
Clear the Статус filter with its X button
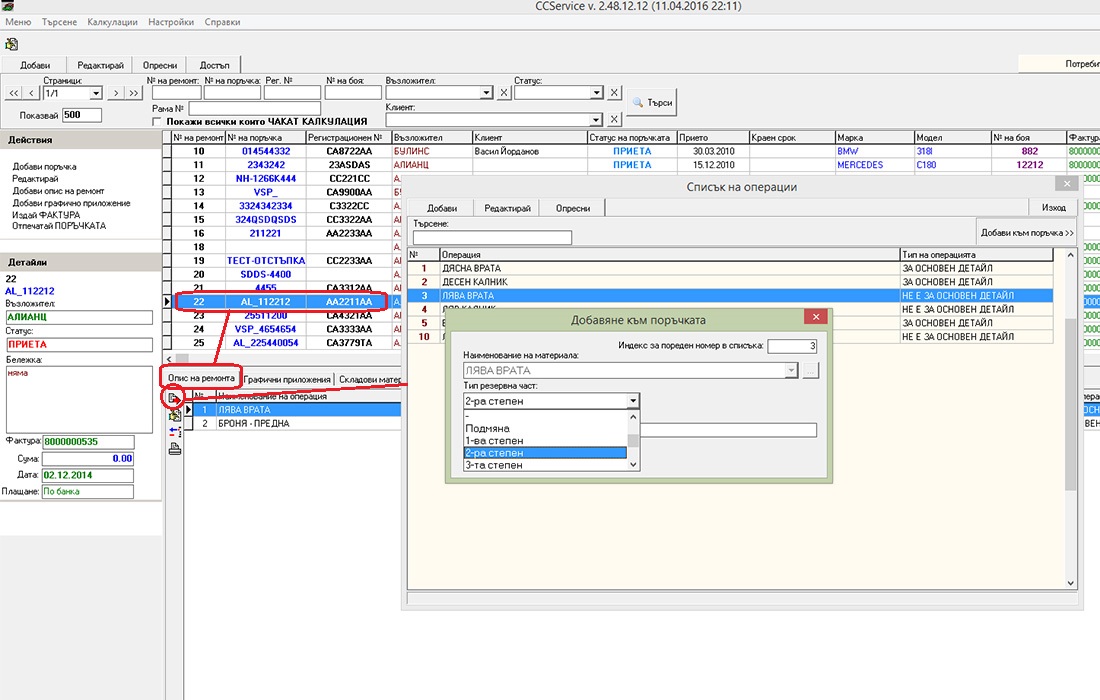point(614,93)
